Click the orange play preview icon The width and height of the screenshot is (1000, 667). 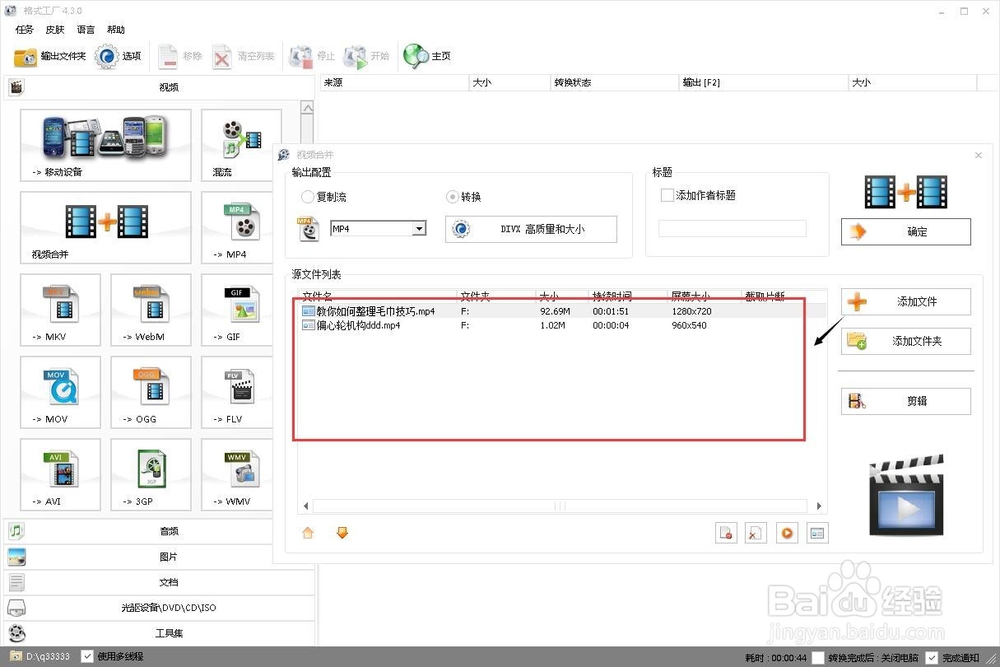coord(787,532)
